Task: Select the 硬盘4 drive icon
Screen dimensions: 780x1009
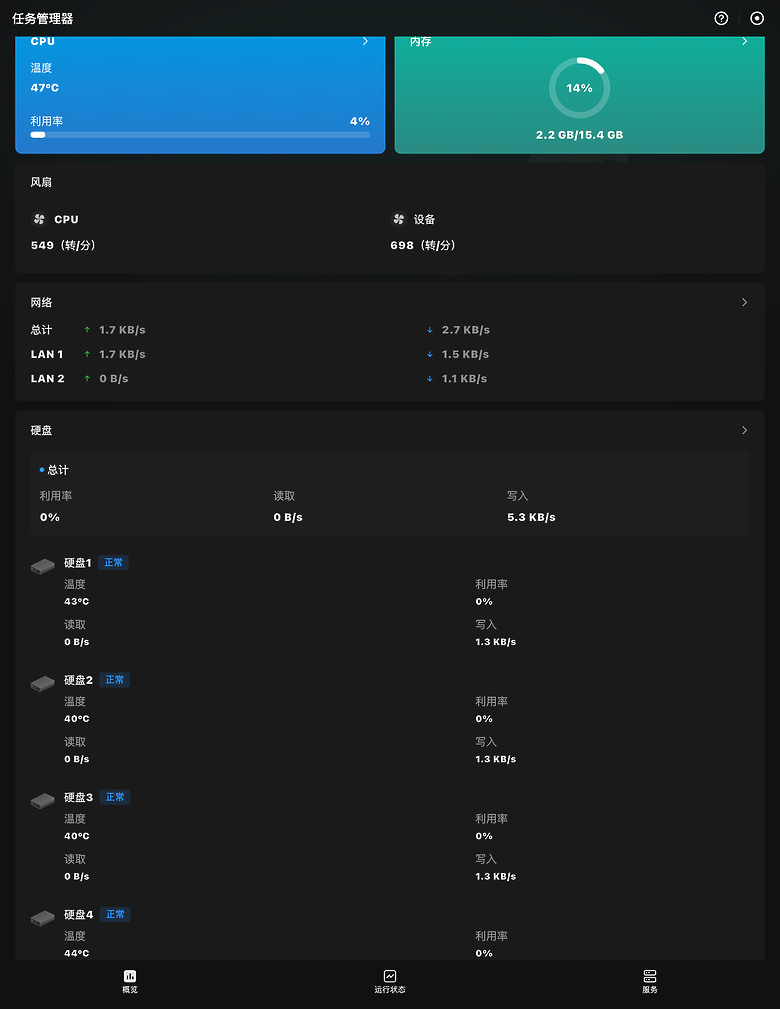Action: pos(43,918)
